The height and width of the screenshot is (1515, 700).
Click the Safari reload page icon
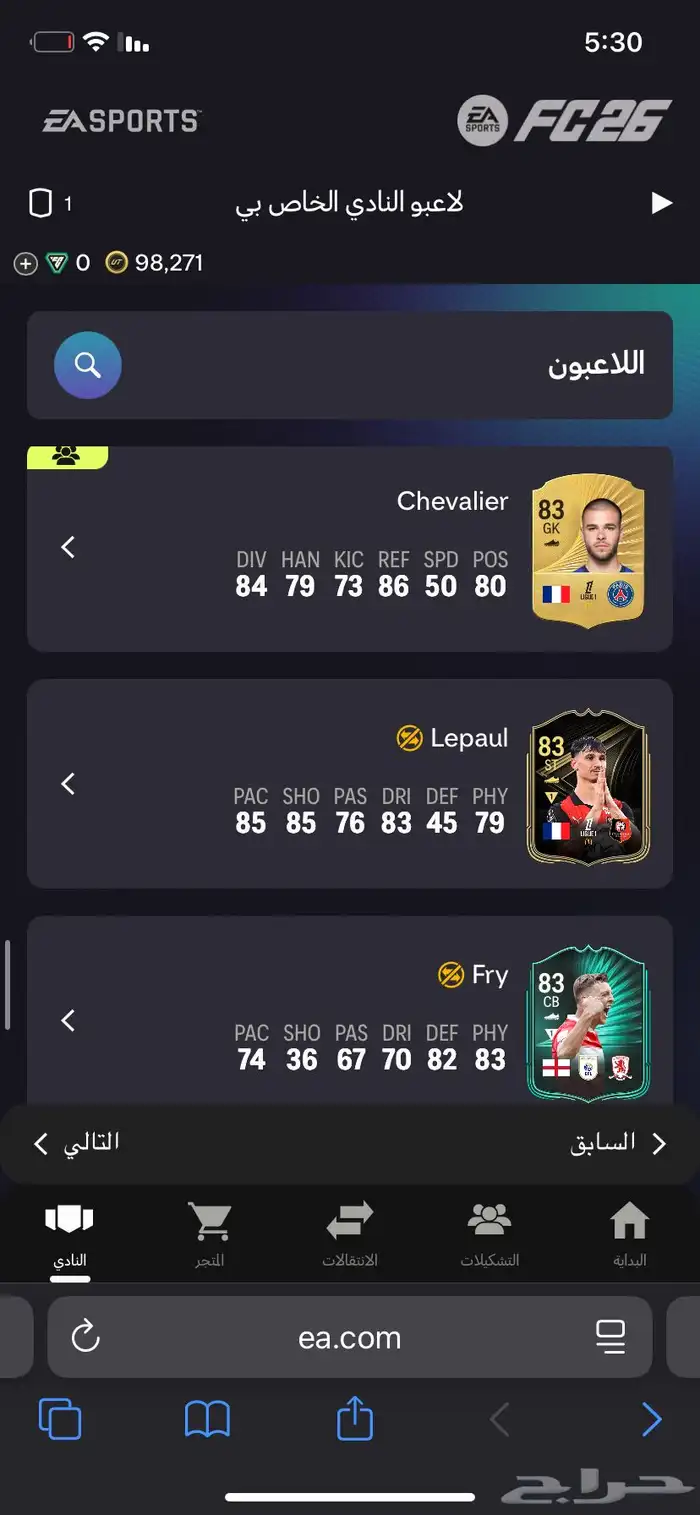pyautogui.click(x=86, y=1336)
